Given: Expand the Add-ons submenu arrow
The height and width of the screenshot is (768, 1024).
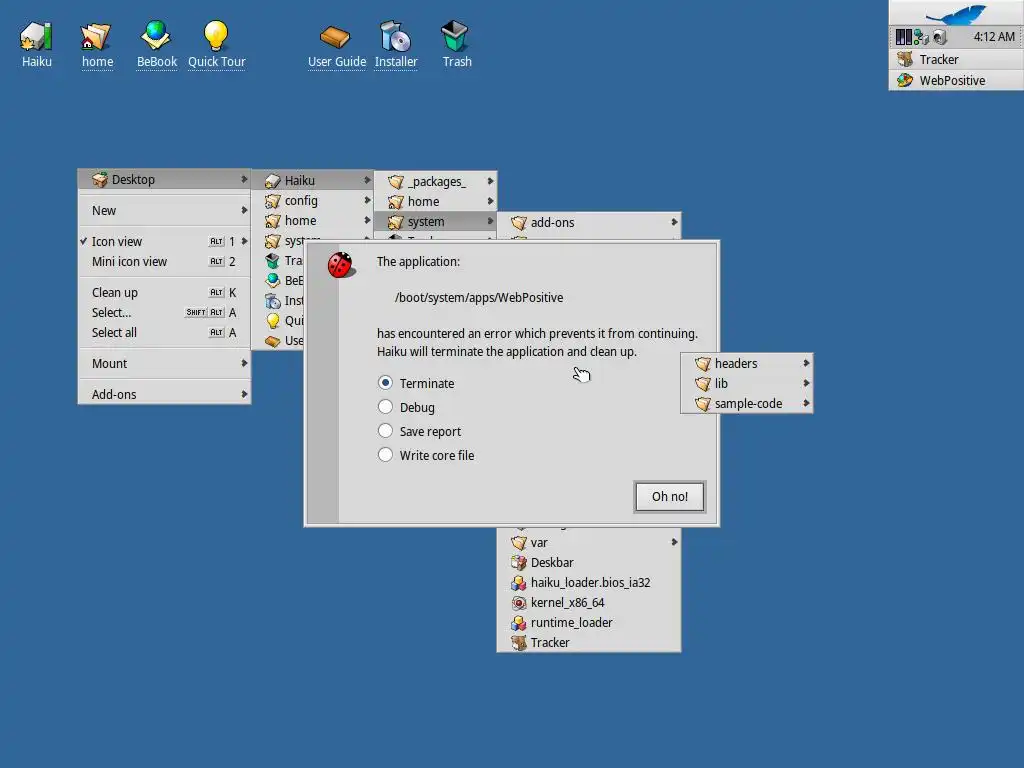Looking at the screenshot, I should click(x=244, y=394).
